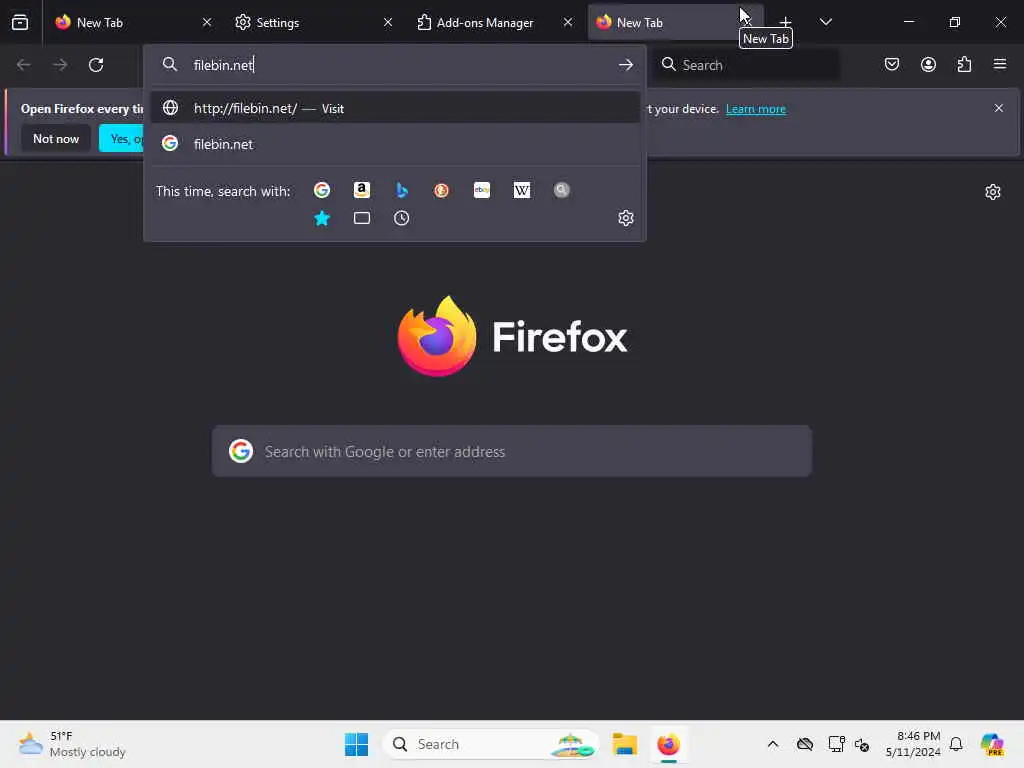
Task: Click the Not now button
Action: [x=56, y=138]
